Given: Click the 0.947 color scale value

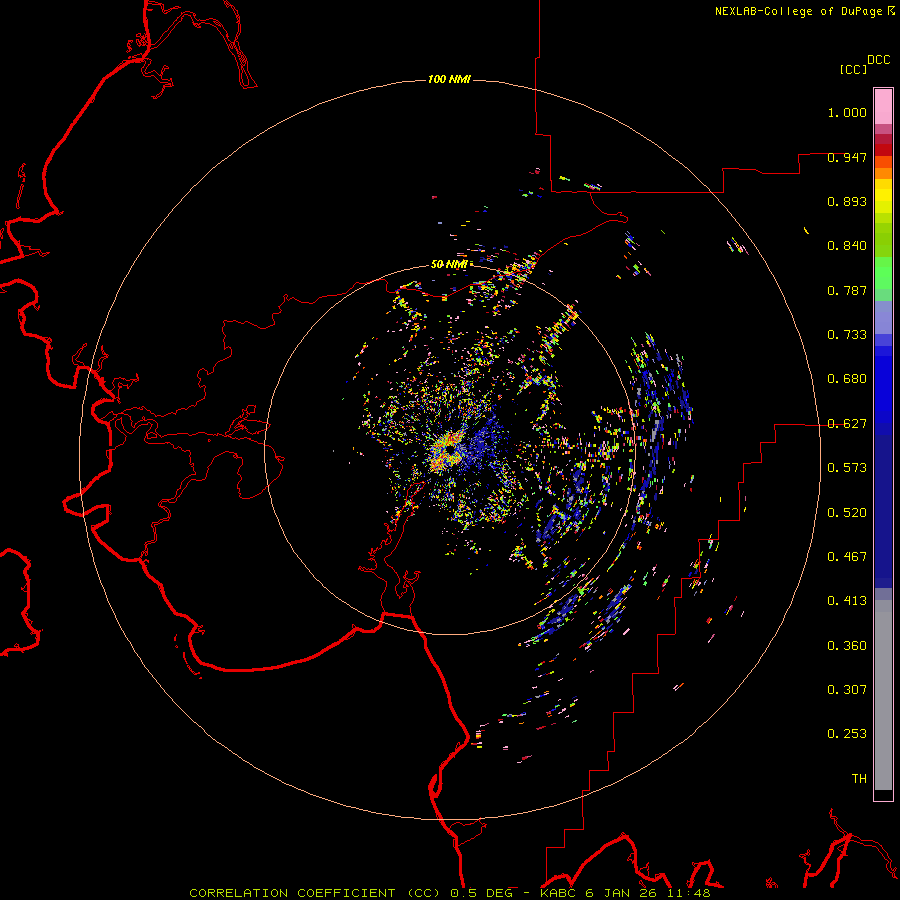Looking at the screenshot, I should [x=847, y=157].
